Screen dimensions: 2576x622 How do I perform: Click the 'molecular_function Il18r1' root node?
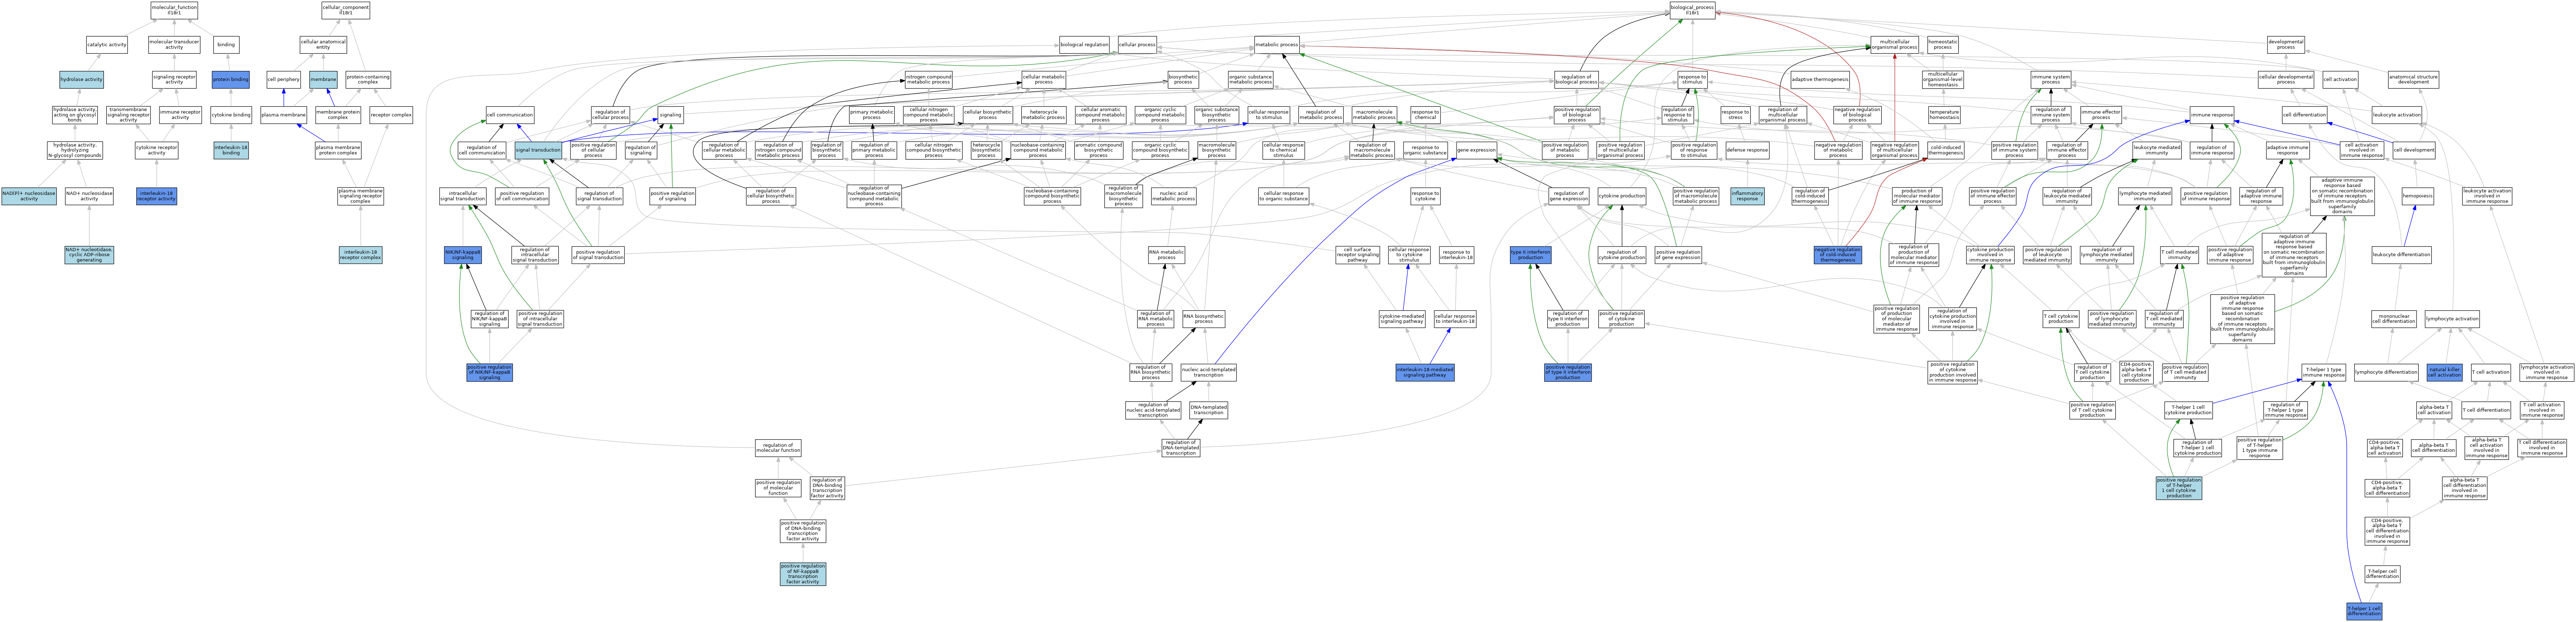[x=174, y=10]
